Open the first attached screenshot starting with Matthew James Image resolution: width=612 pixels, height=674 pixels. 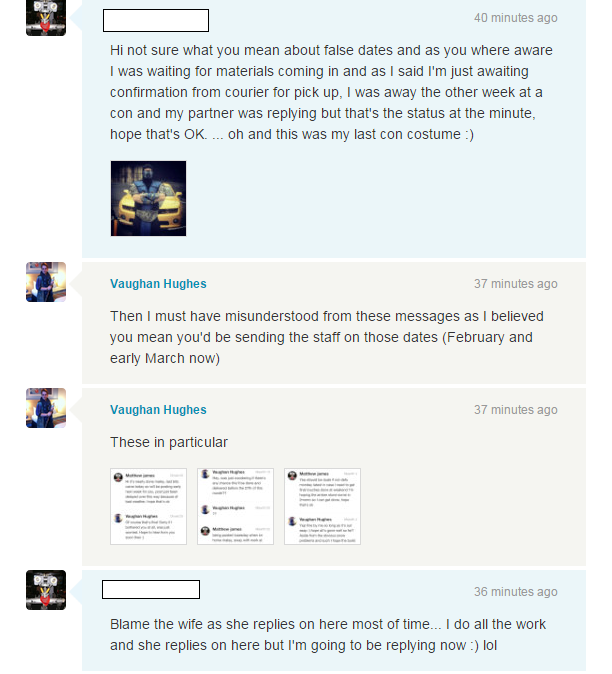(148, 507)
